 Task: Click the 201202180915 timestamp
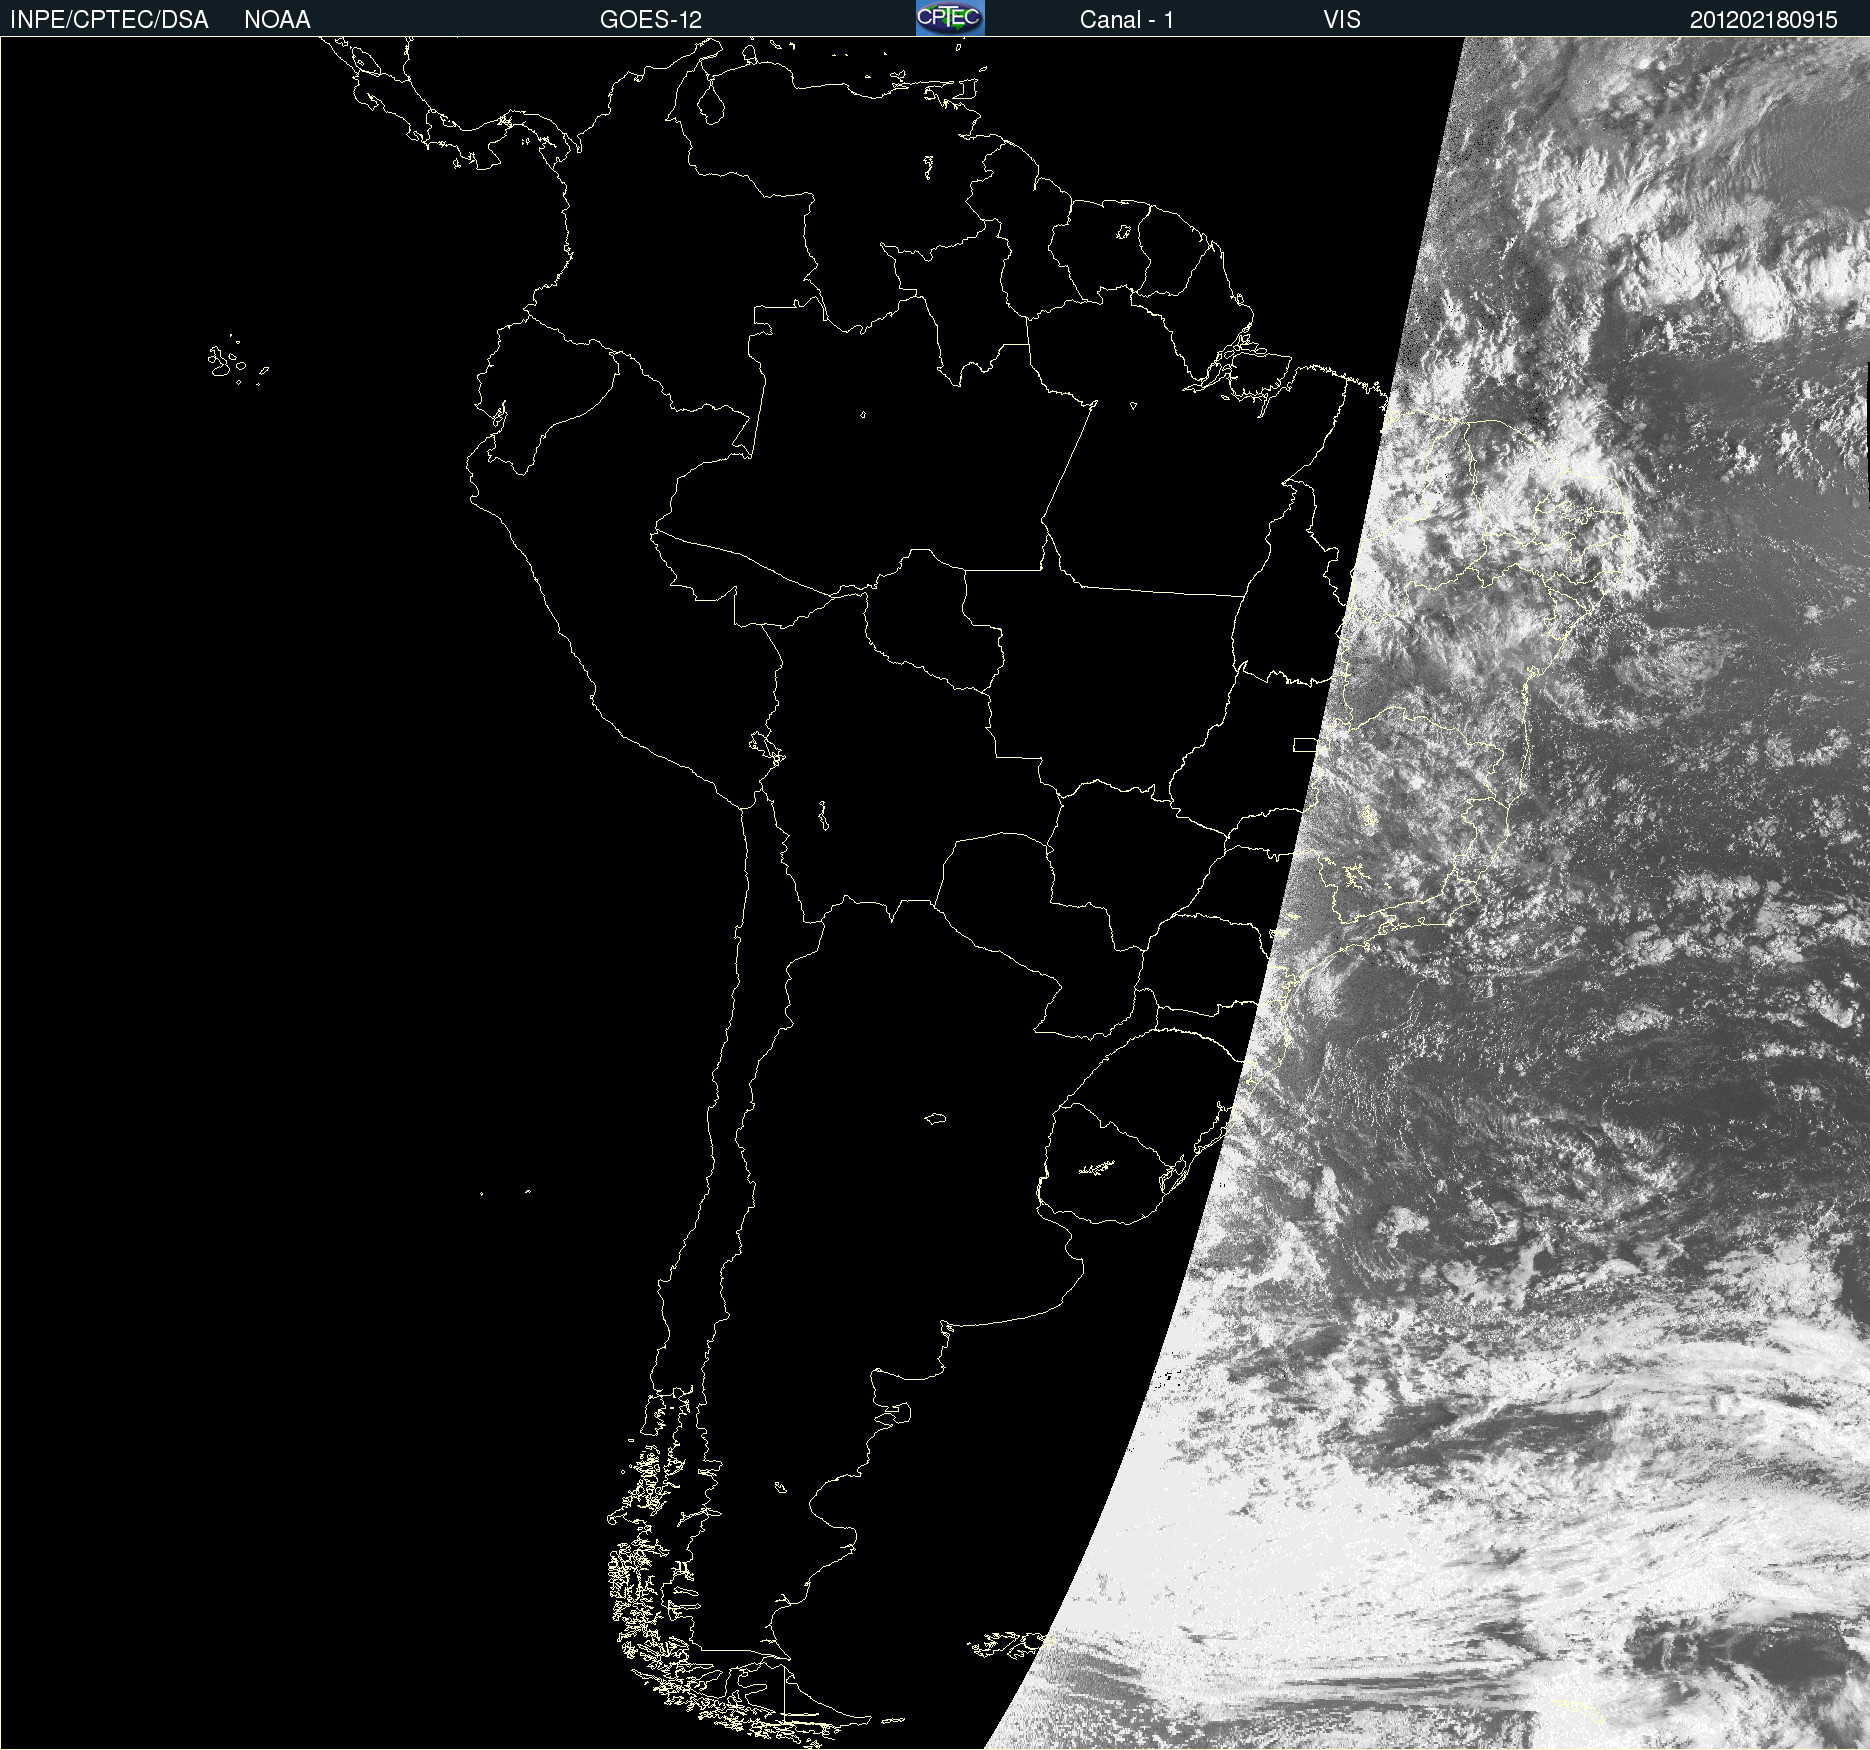point(1764,20)
